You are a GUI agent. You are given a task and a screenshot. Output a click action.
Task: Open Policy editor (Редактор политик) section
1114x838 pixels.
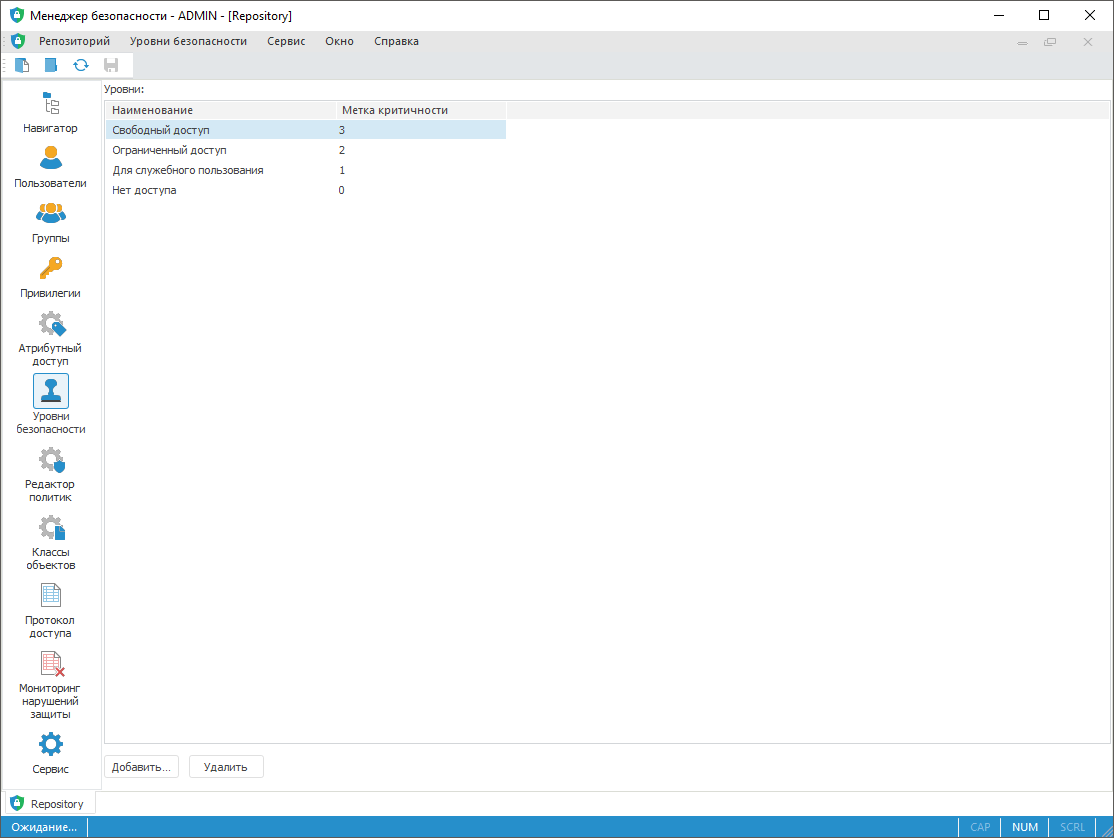click(x=50, y=475)
